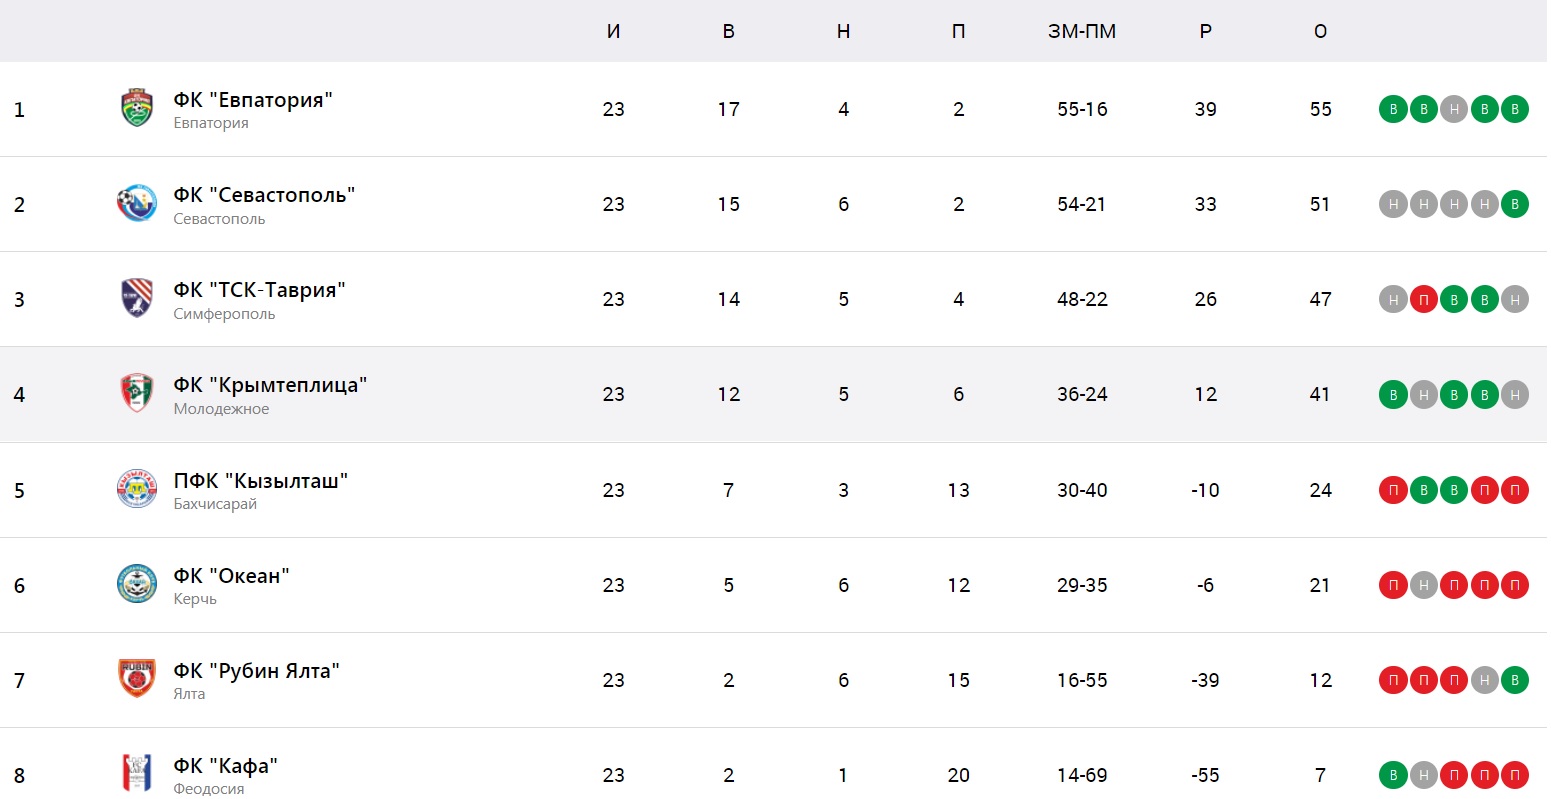
Task: Open the ФК "Евпатория" team name link
Action: [252, 100]
